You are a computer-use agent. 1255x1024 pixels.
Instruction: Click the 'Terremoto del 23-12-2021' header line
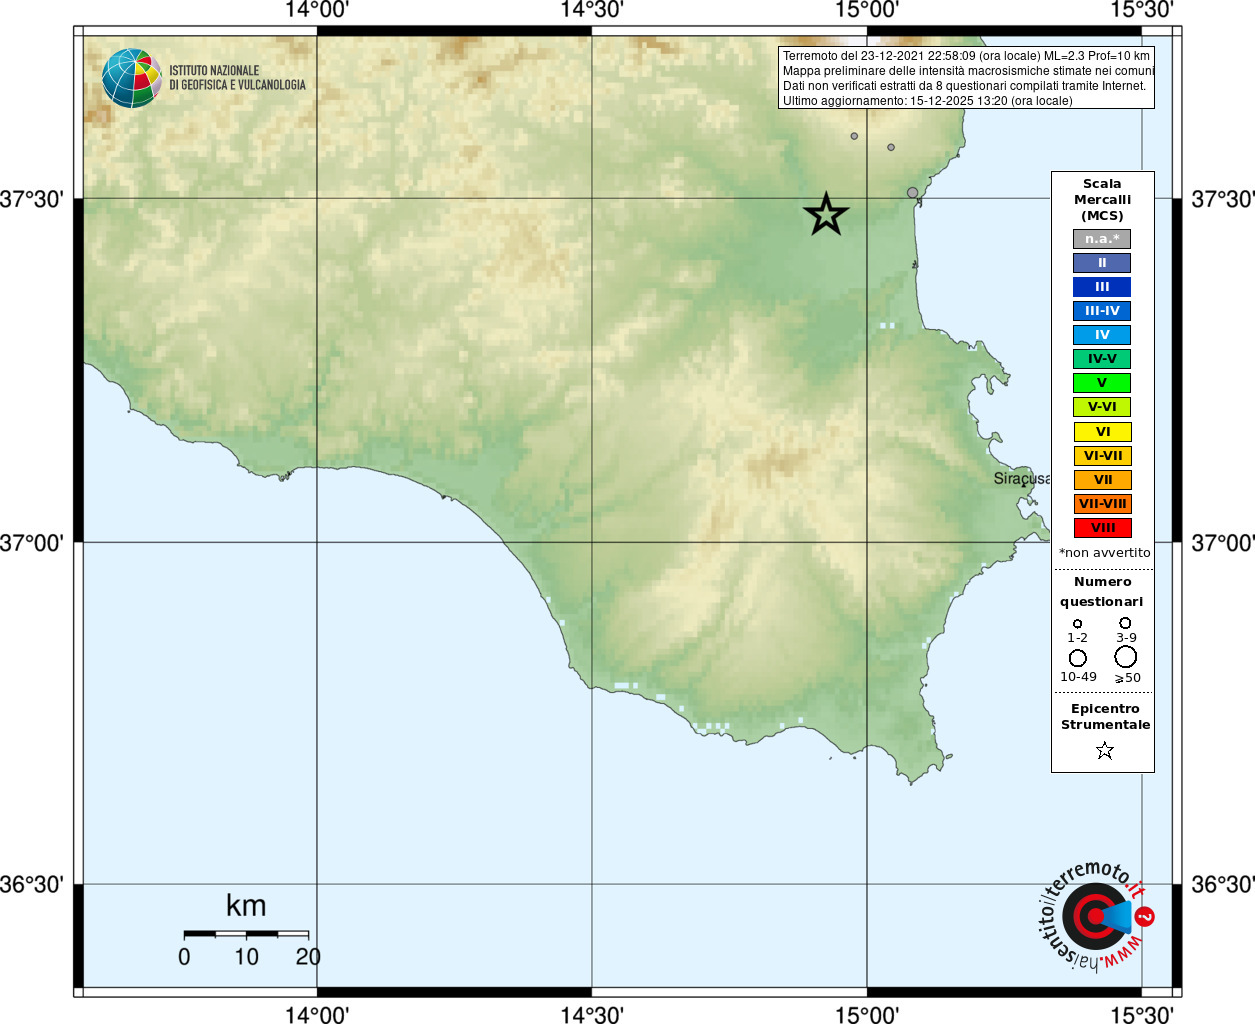[x=966, y=56]
